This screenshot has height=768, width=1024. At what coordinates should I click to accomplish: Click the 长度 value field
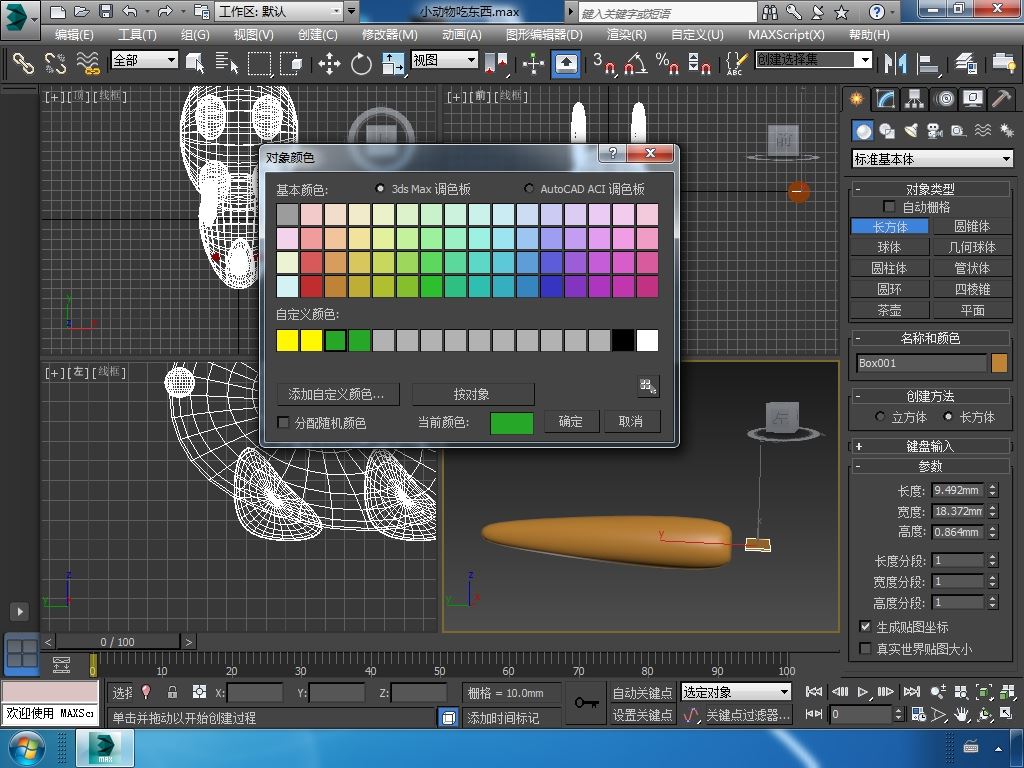[x=957, y=490]
